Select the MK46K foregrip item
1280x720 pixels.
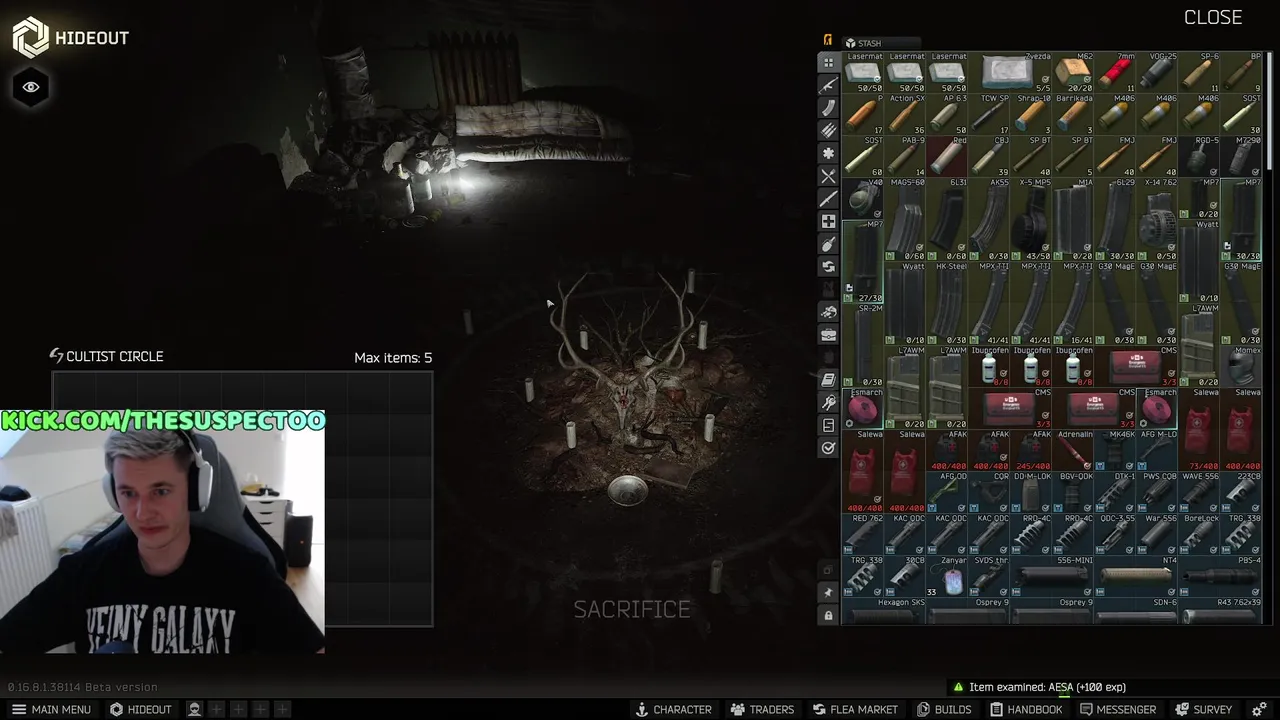[1116, 450]
